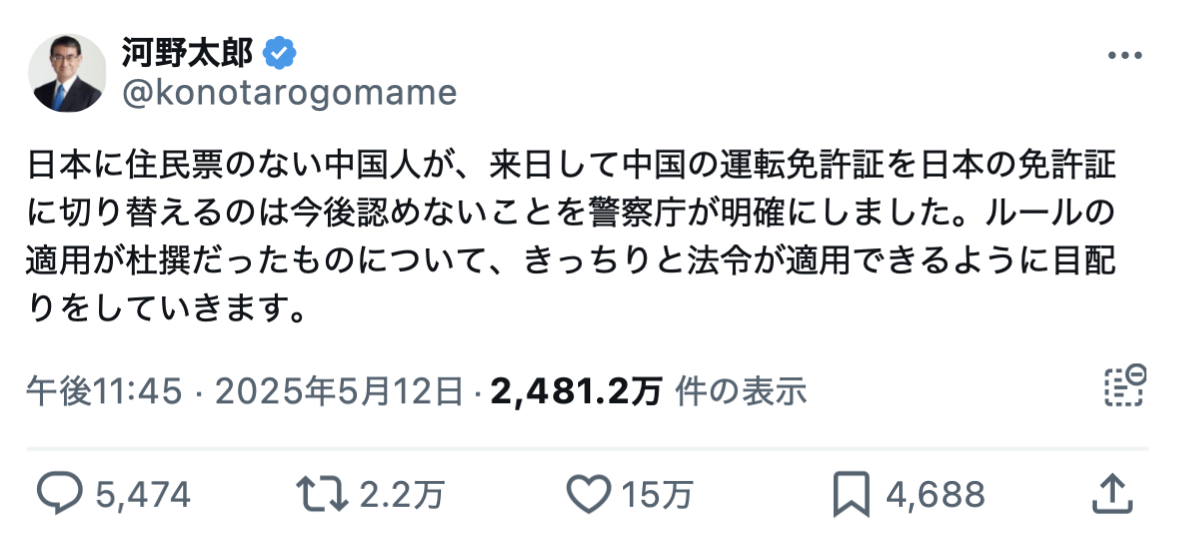Open the three-dot more options menu
This screenshot has height=534, width=1180.
click(1125, 56)
